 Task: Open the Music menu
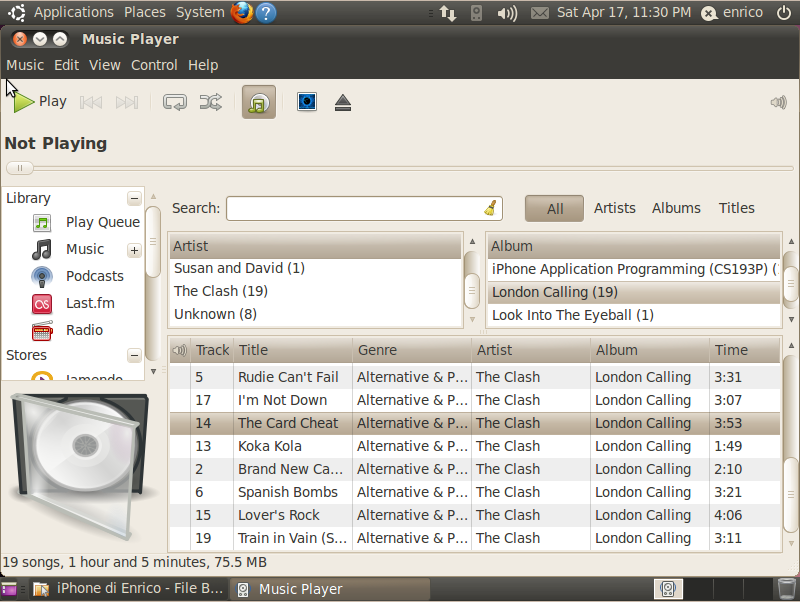[x=24, y=65]
